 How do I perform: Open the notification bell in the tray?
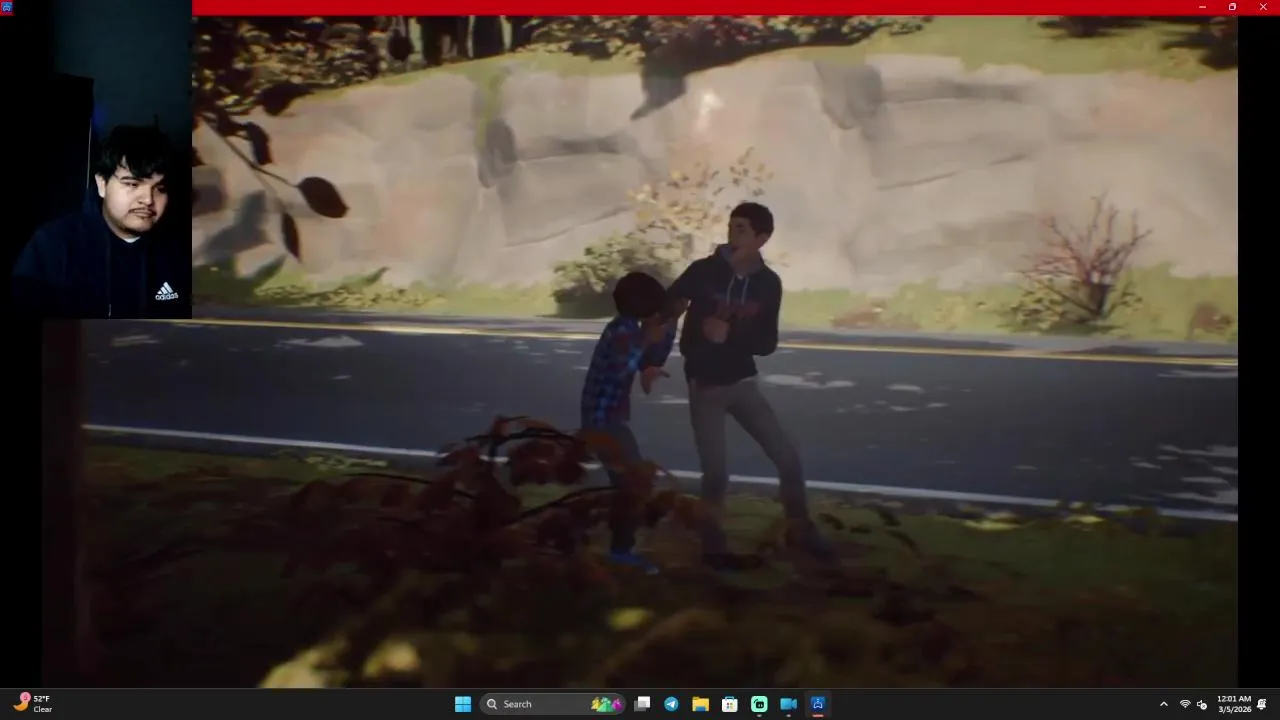tap(1263, 704)
